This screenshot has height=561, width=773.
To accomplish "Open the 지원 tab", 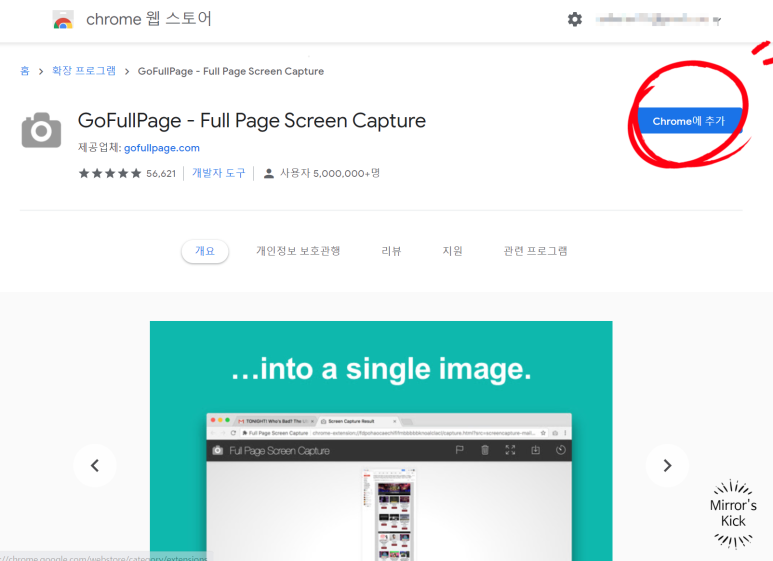I will coord(453,251).
